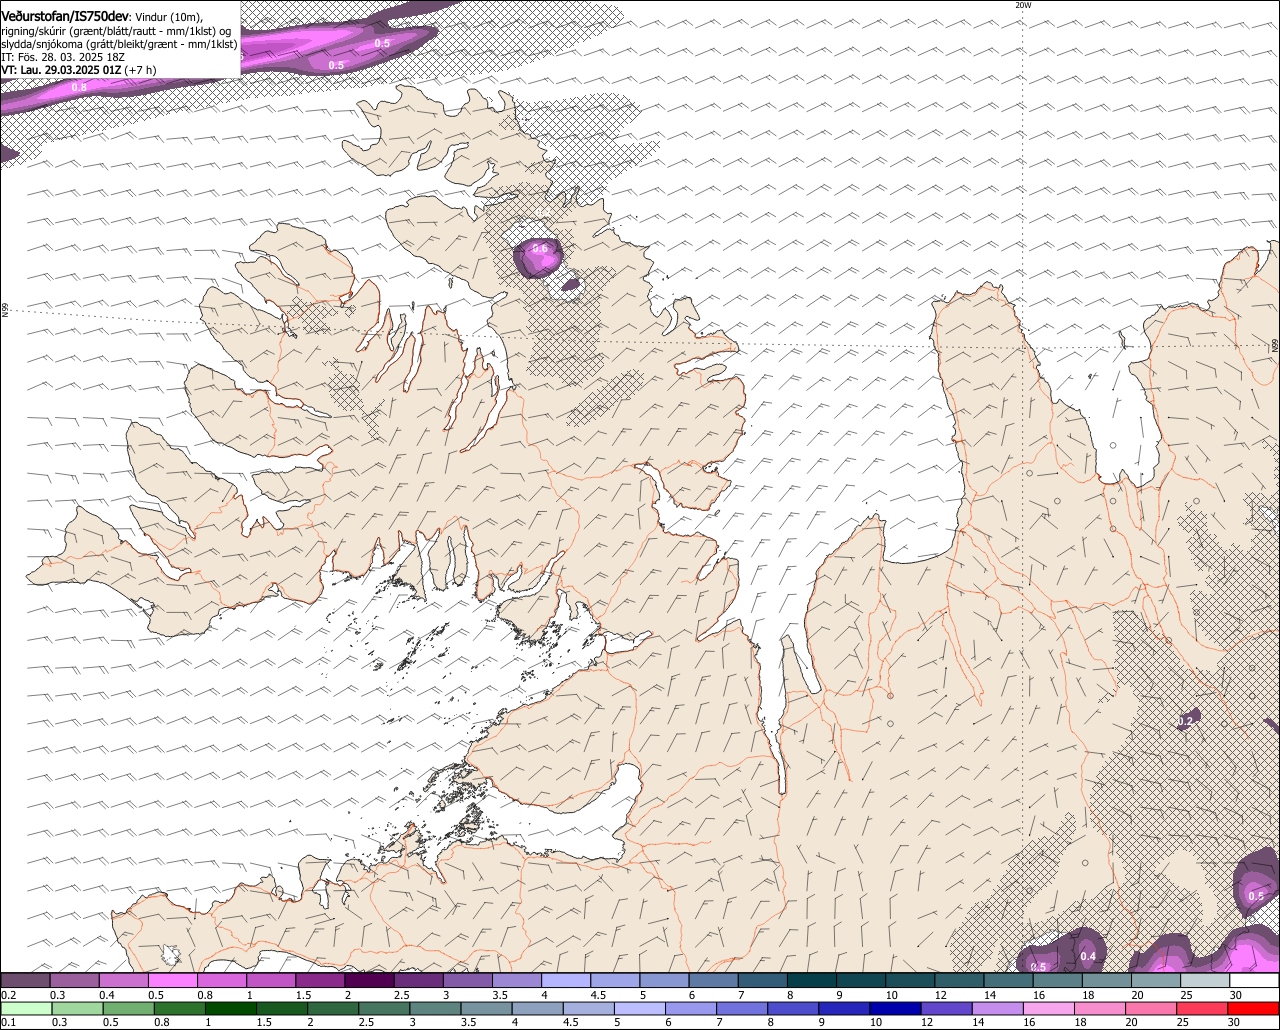1280x1030 pixels.
Task: Click the Veðurstofan/IS750dev title text
Action: click(x=65, y=16)
